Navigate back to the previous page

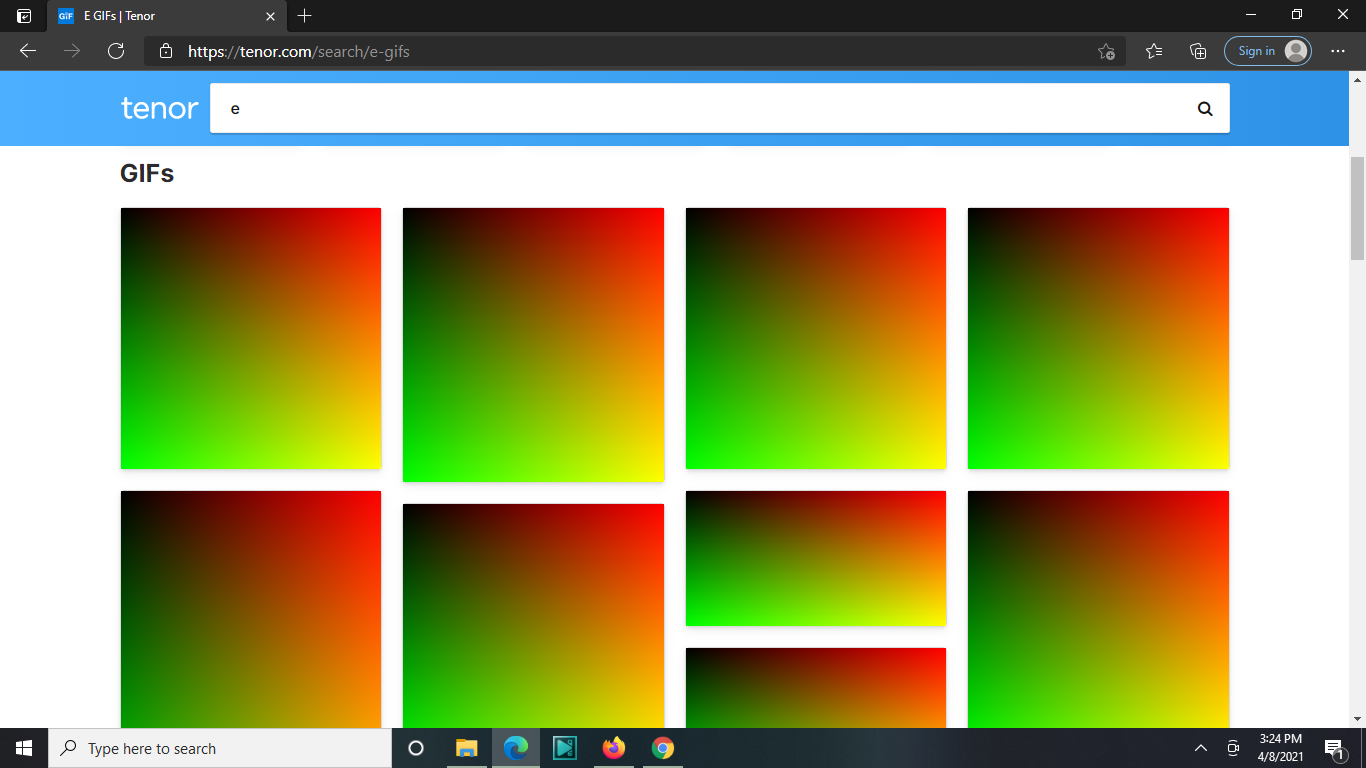pyautogui.click(x=27, y=51)
